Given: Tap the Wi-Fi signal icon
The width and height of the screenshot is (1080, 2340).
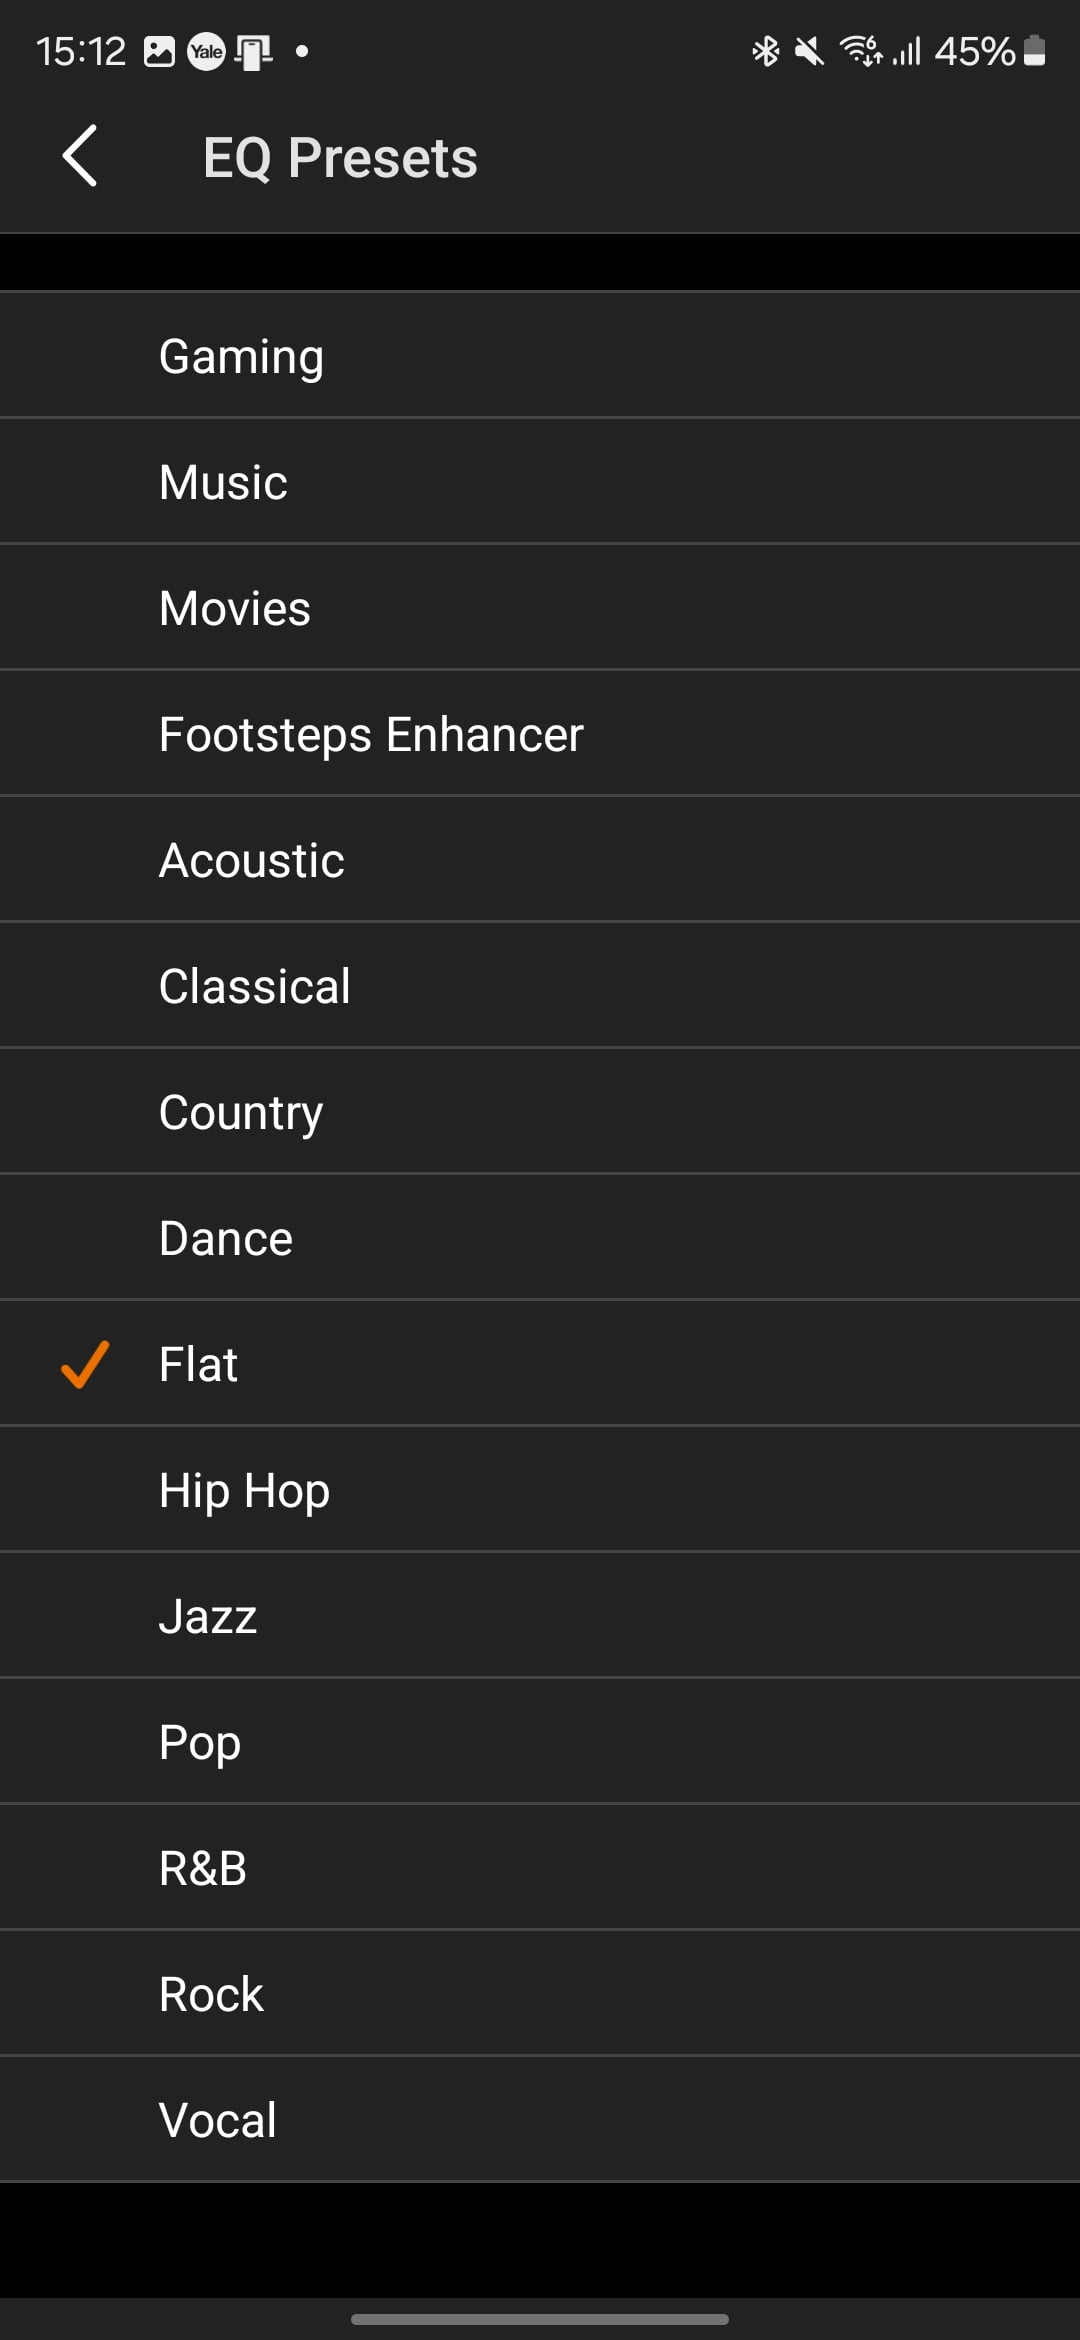Looking at the screenshot, I should (x=860, y=51).
